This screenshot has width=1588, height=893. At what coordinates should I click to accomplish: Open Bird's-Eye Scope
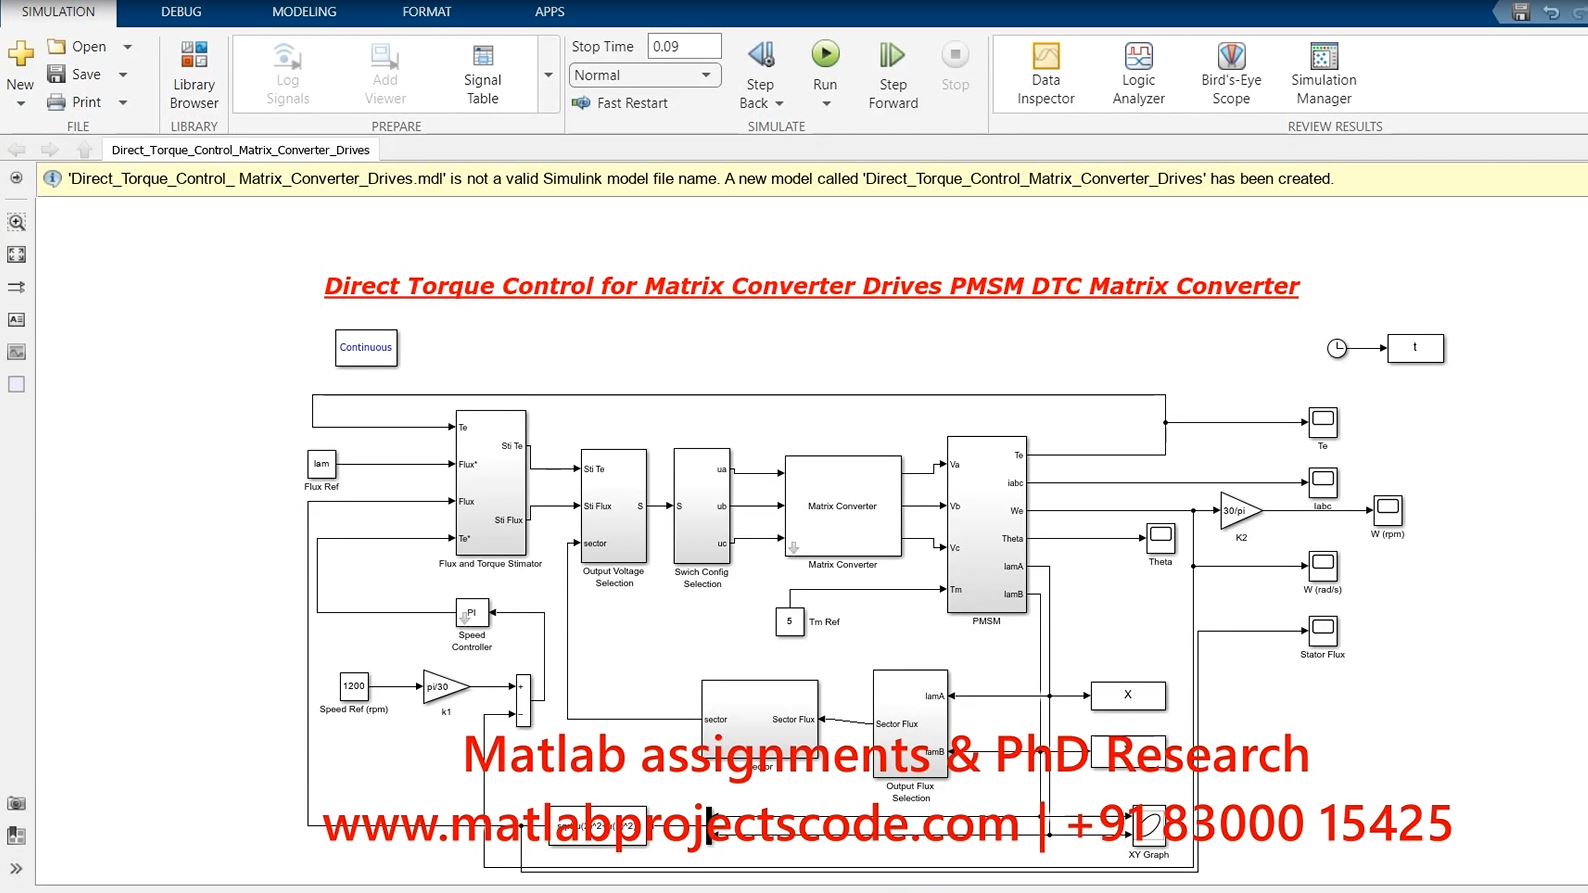coord(1231,73)
